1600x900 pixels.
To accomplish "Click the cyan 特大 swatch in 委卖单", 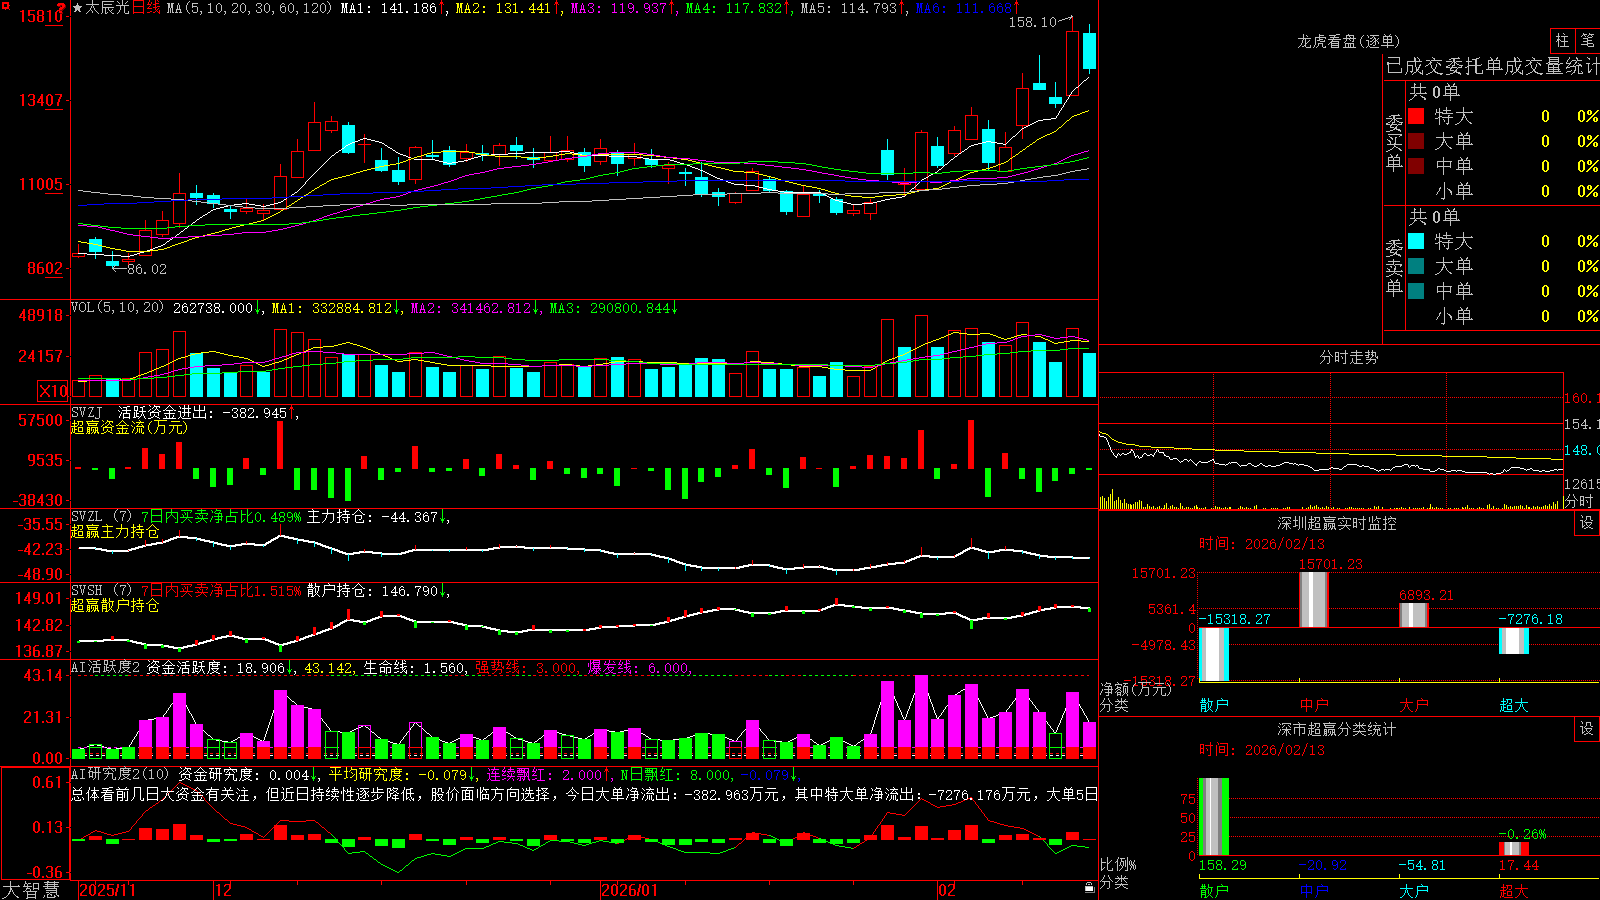I will (x=1416, y=241).
